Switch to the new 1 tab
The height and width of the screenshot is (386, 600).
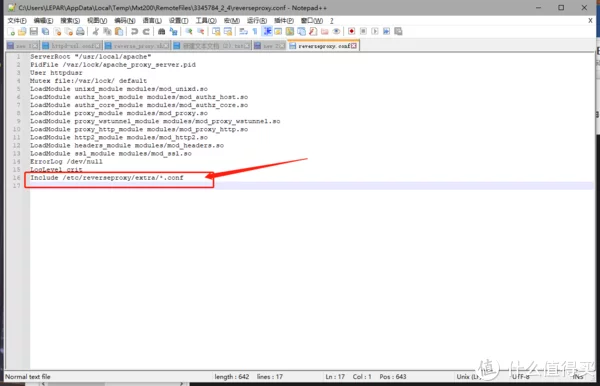pyautogui.click(x=23, y=46)
